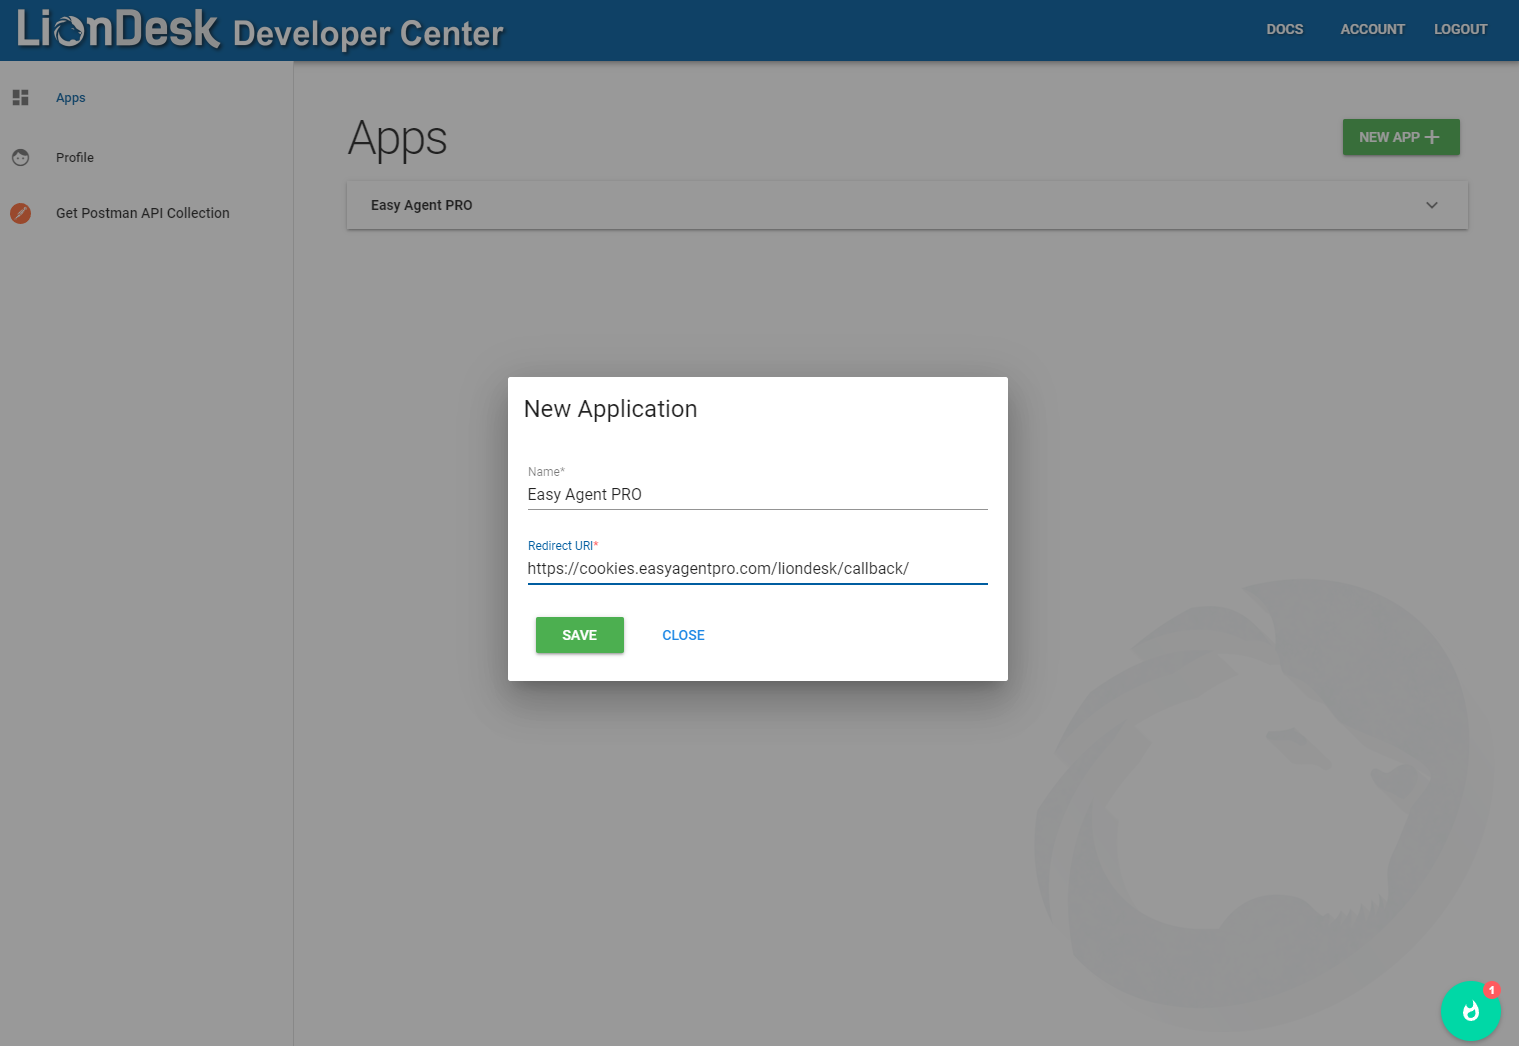Click the LionDesk Developer Center logo

(260, 29)
